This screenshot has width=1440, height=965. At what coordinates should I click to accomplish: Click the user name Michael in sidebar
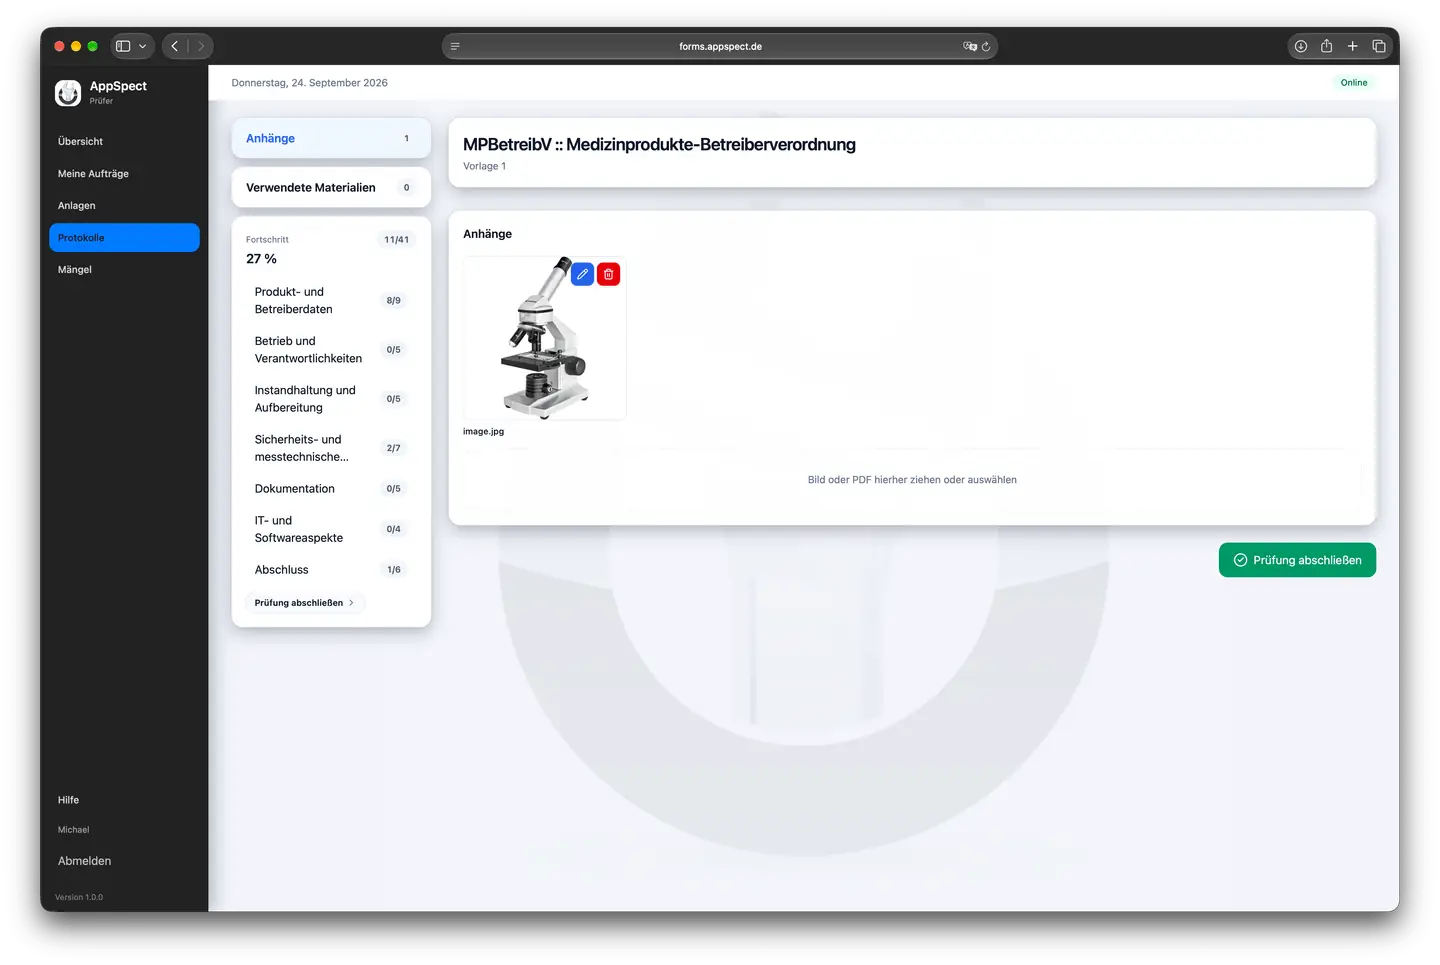pos(74,830)
